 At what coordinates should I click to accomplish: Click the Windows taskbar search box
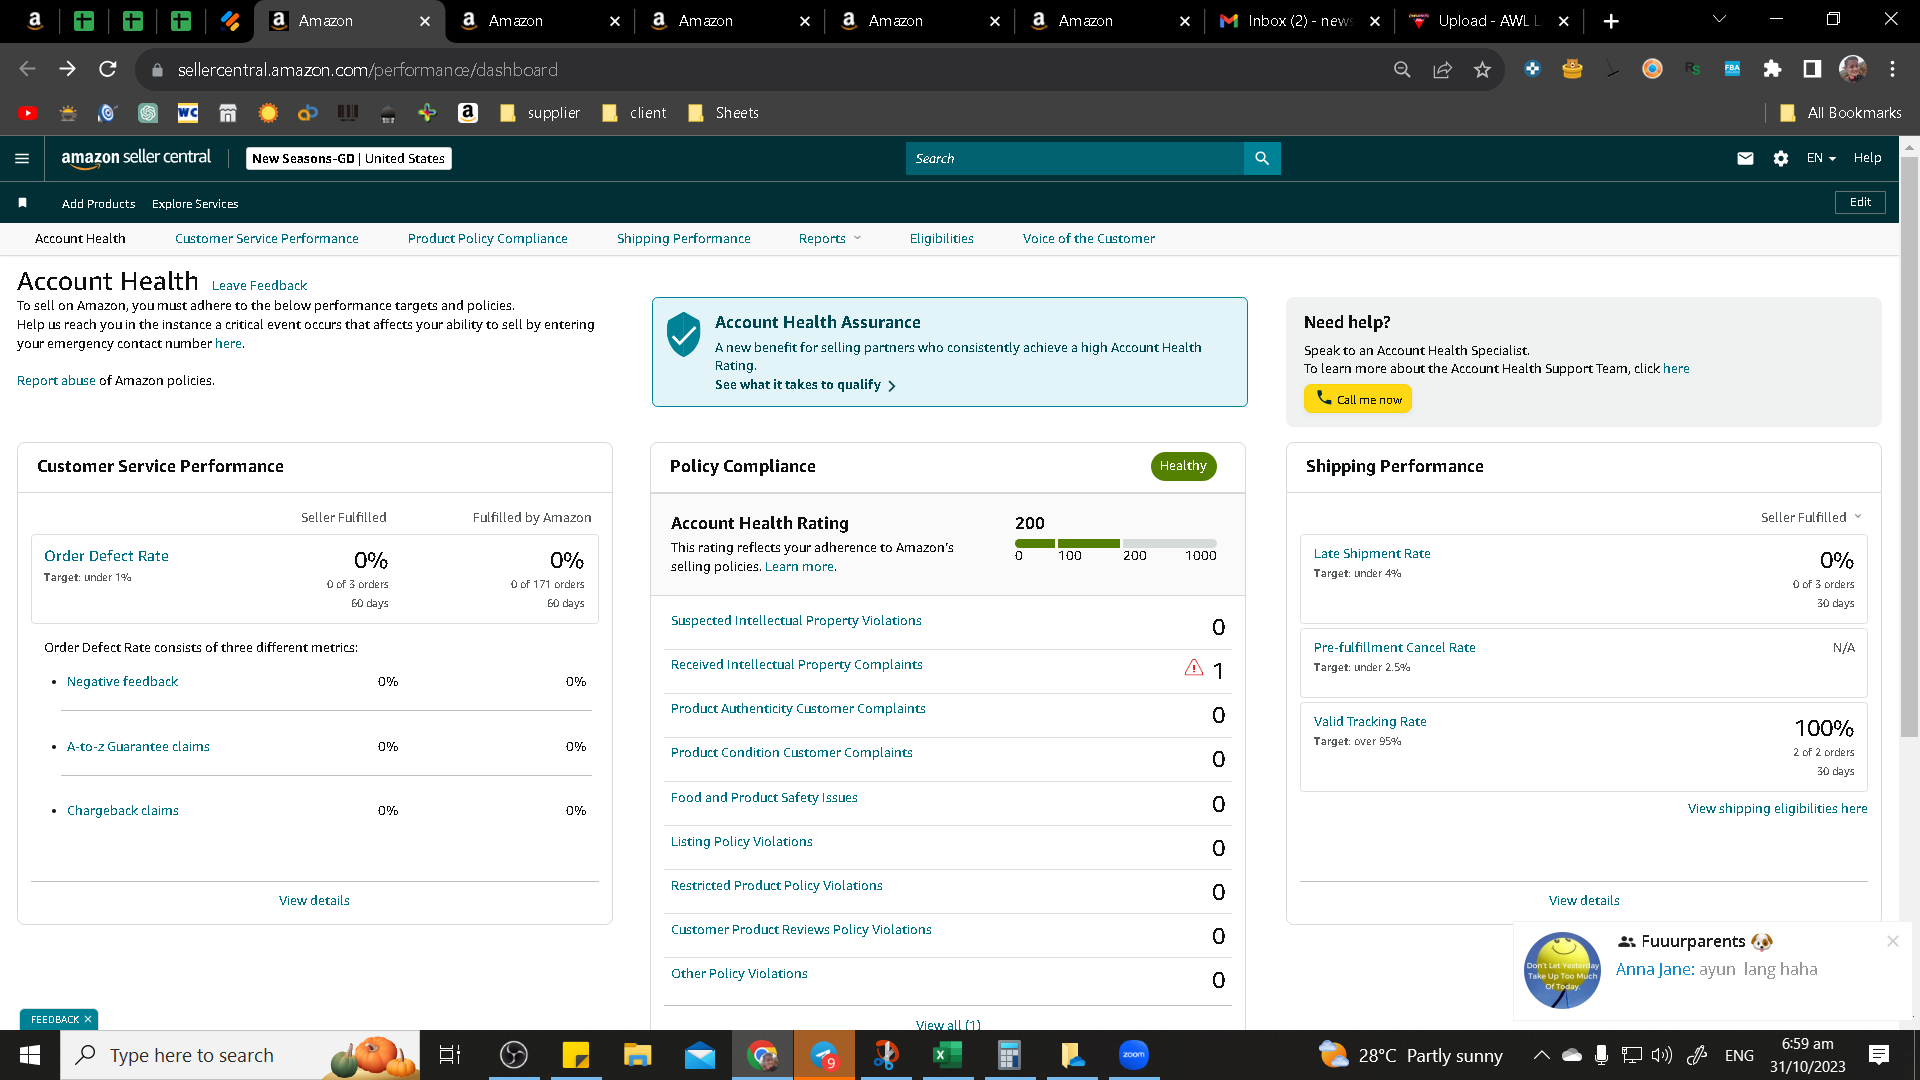click(x=240, y=1055)
